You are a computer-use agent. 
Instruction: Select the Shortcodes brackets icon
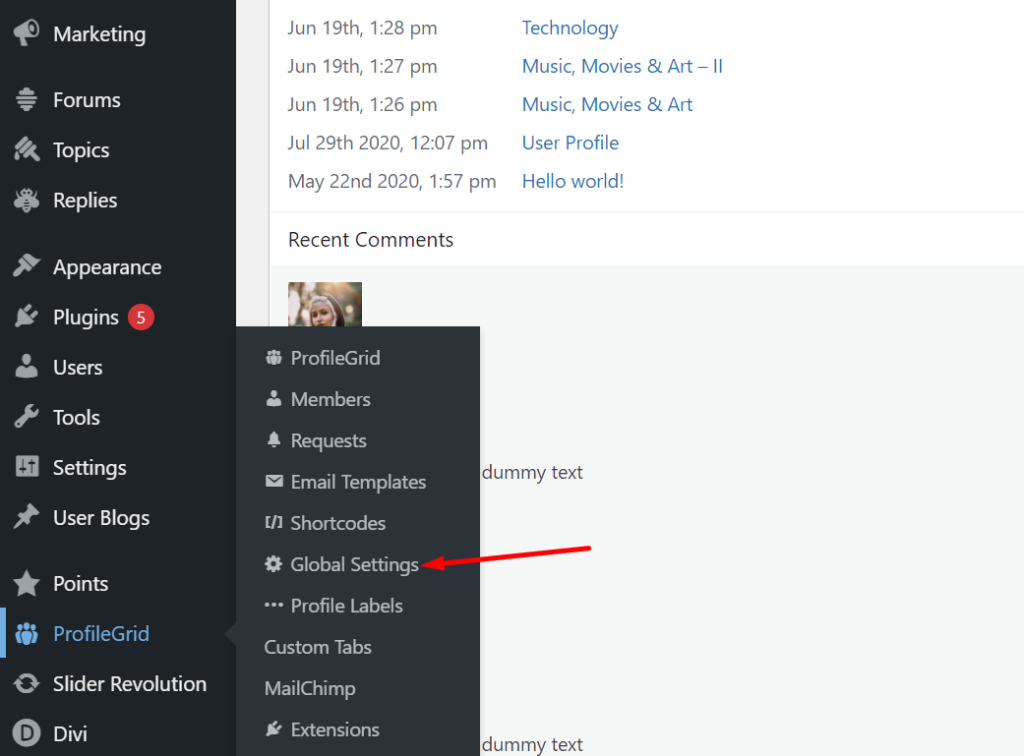pyautogui.click(x=273, y=522)
